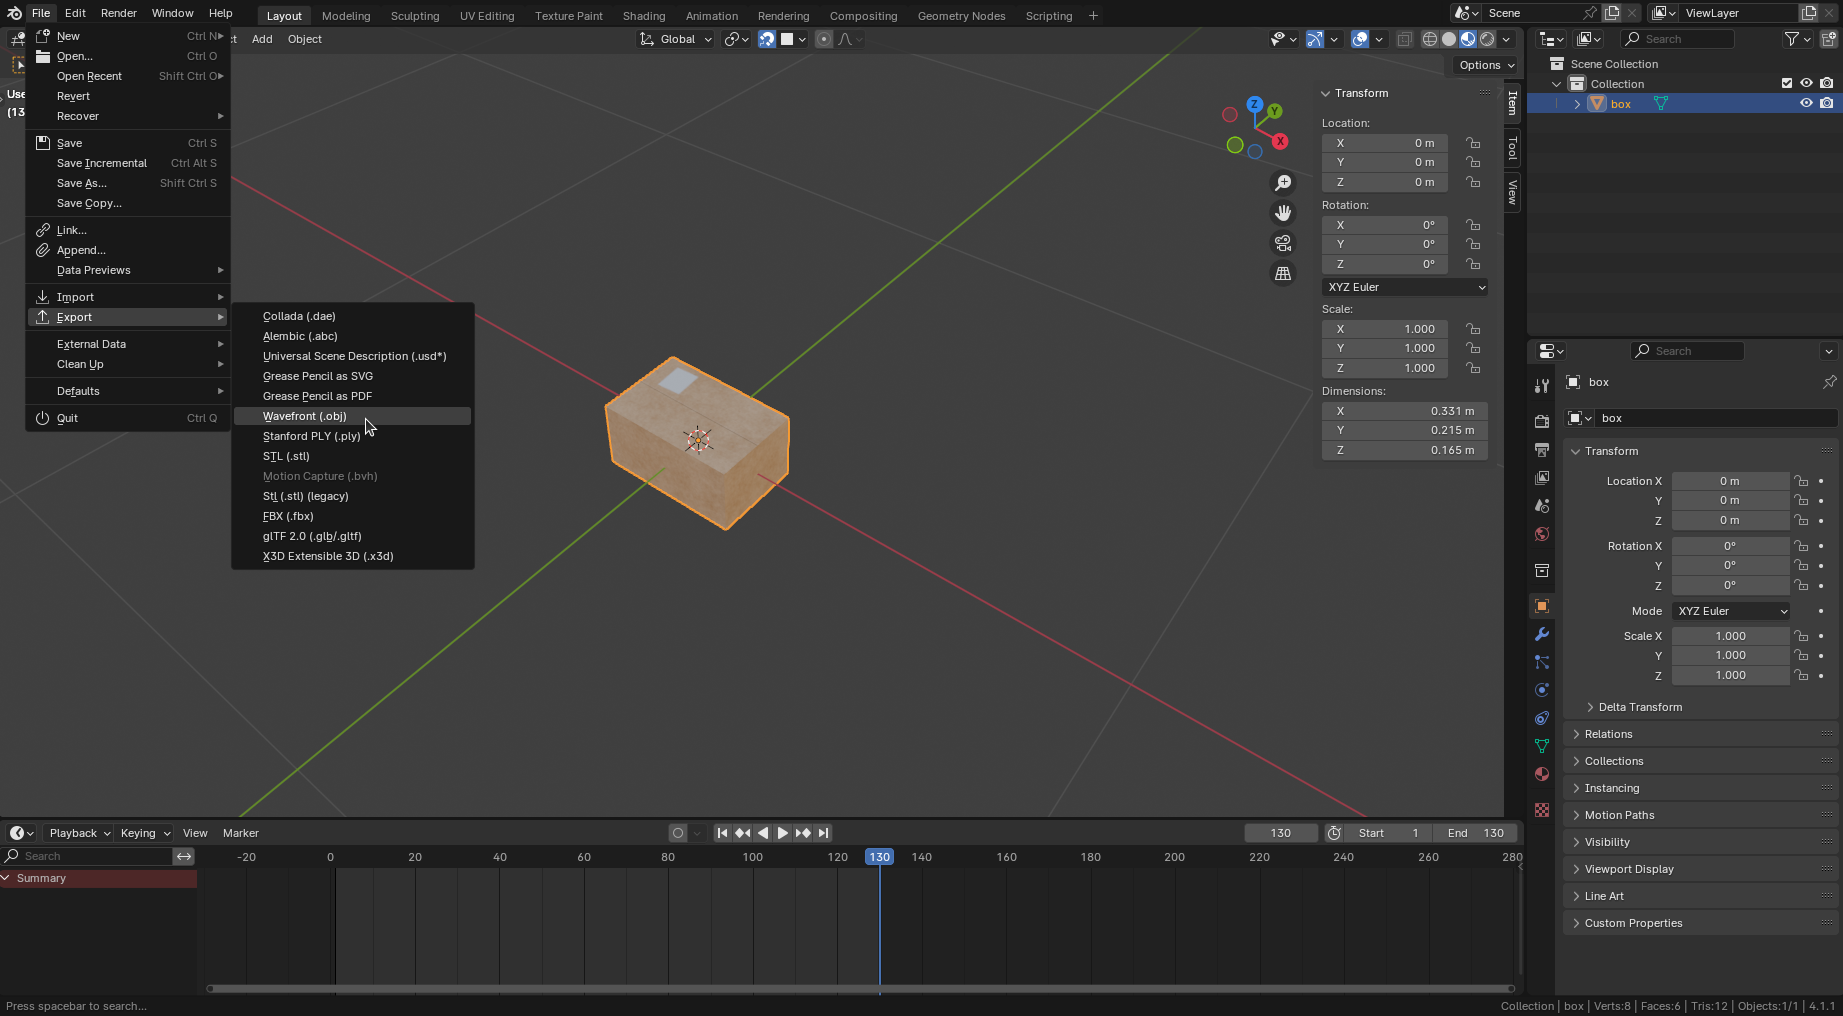Open the World properties tab

point(1542,534)
